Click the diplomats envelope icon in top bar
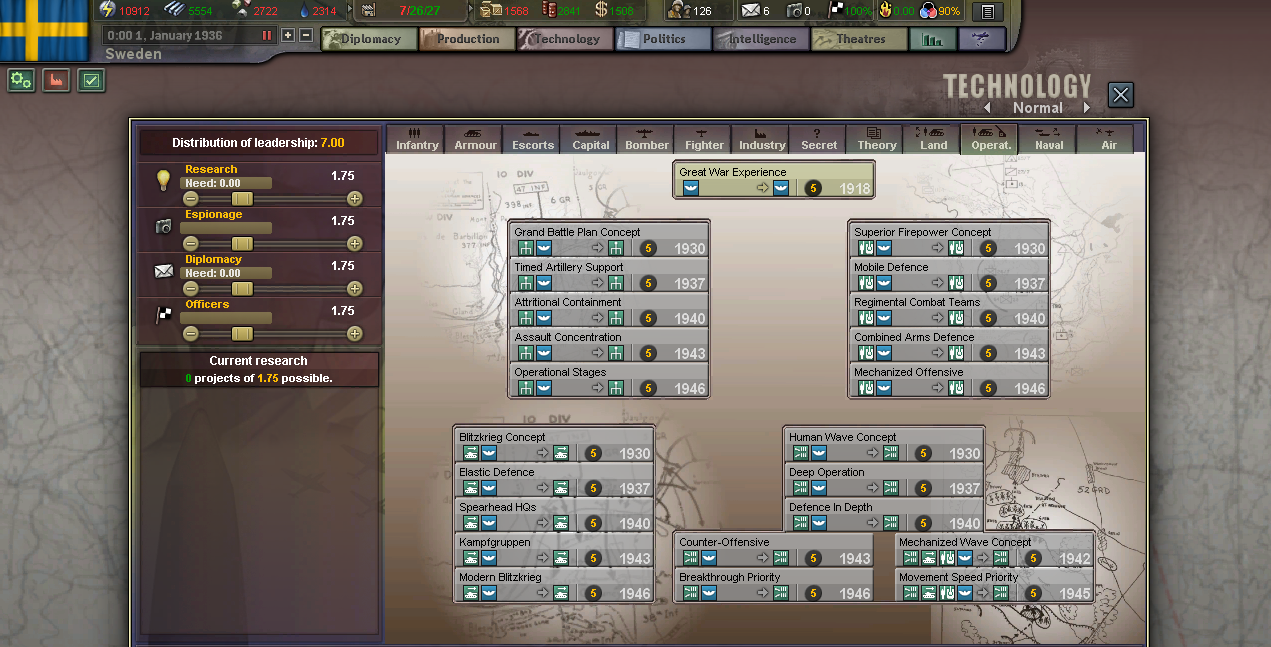This screenshot has height=647, width=1271. [750, 11]
